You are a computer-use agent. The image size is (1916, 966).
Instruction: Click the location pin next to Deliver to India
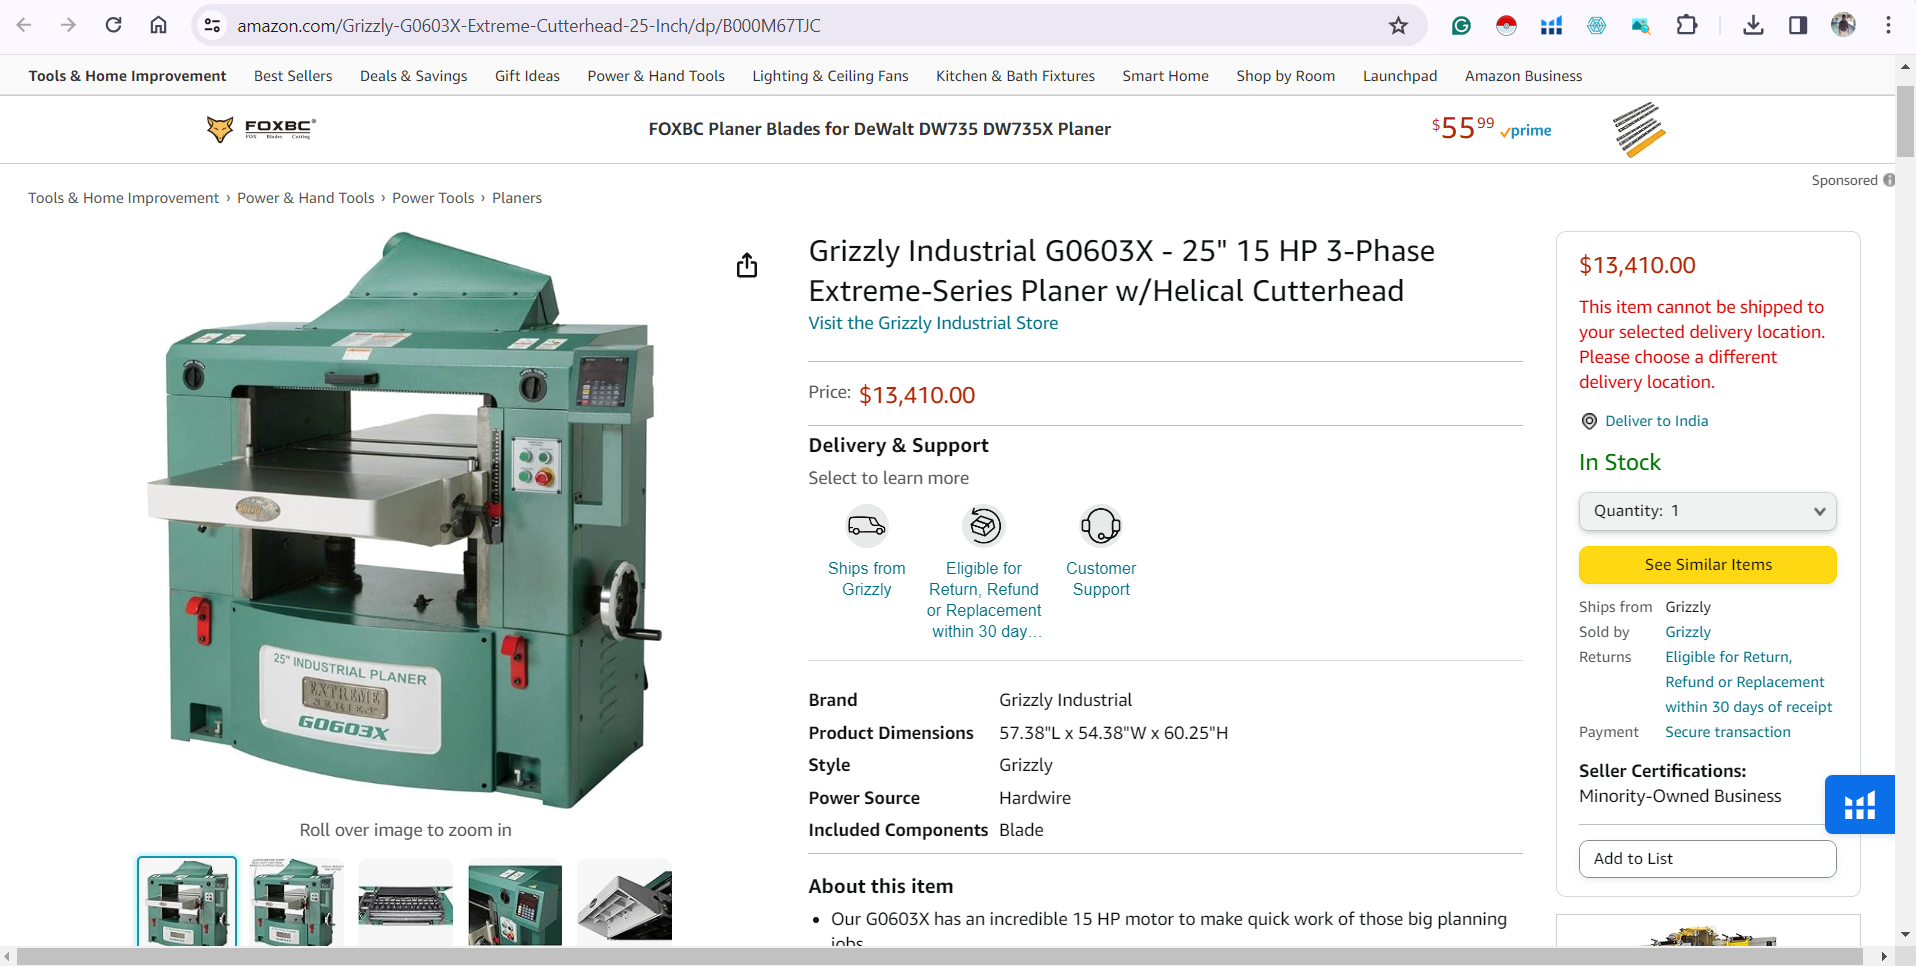(x=1589, y=421)
